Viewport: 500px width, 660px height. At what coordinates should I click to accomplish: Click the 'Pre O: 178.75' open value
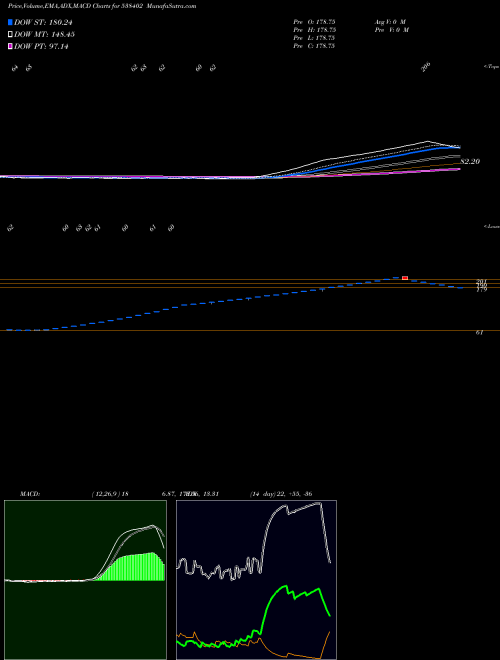click(x=314, y=21)
